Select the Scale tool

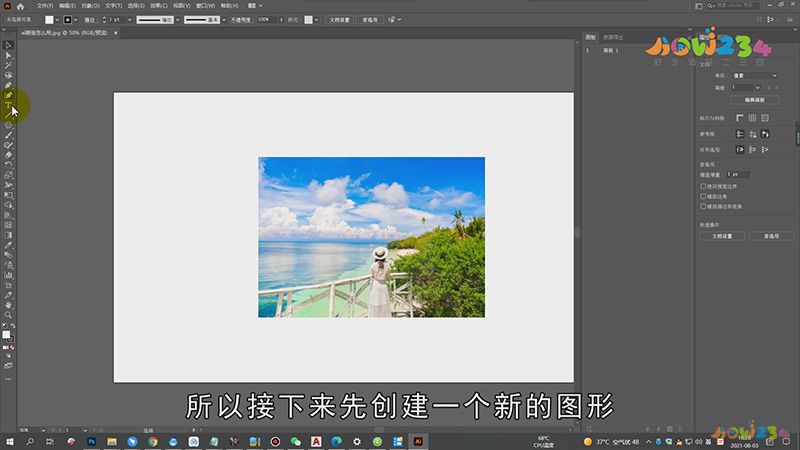(x=8, y=175)
